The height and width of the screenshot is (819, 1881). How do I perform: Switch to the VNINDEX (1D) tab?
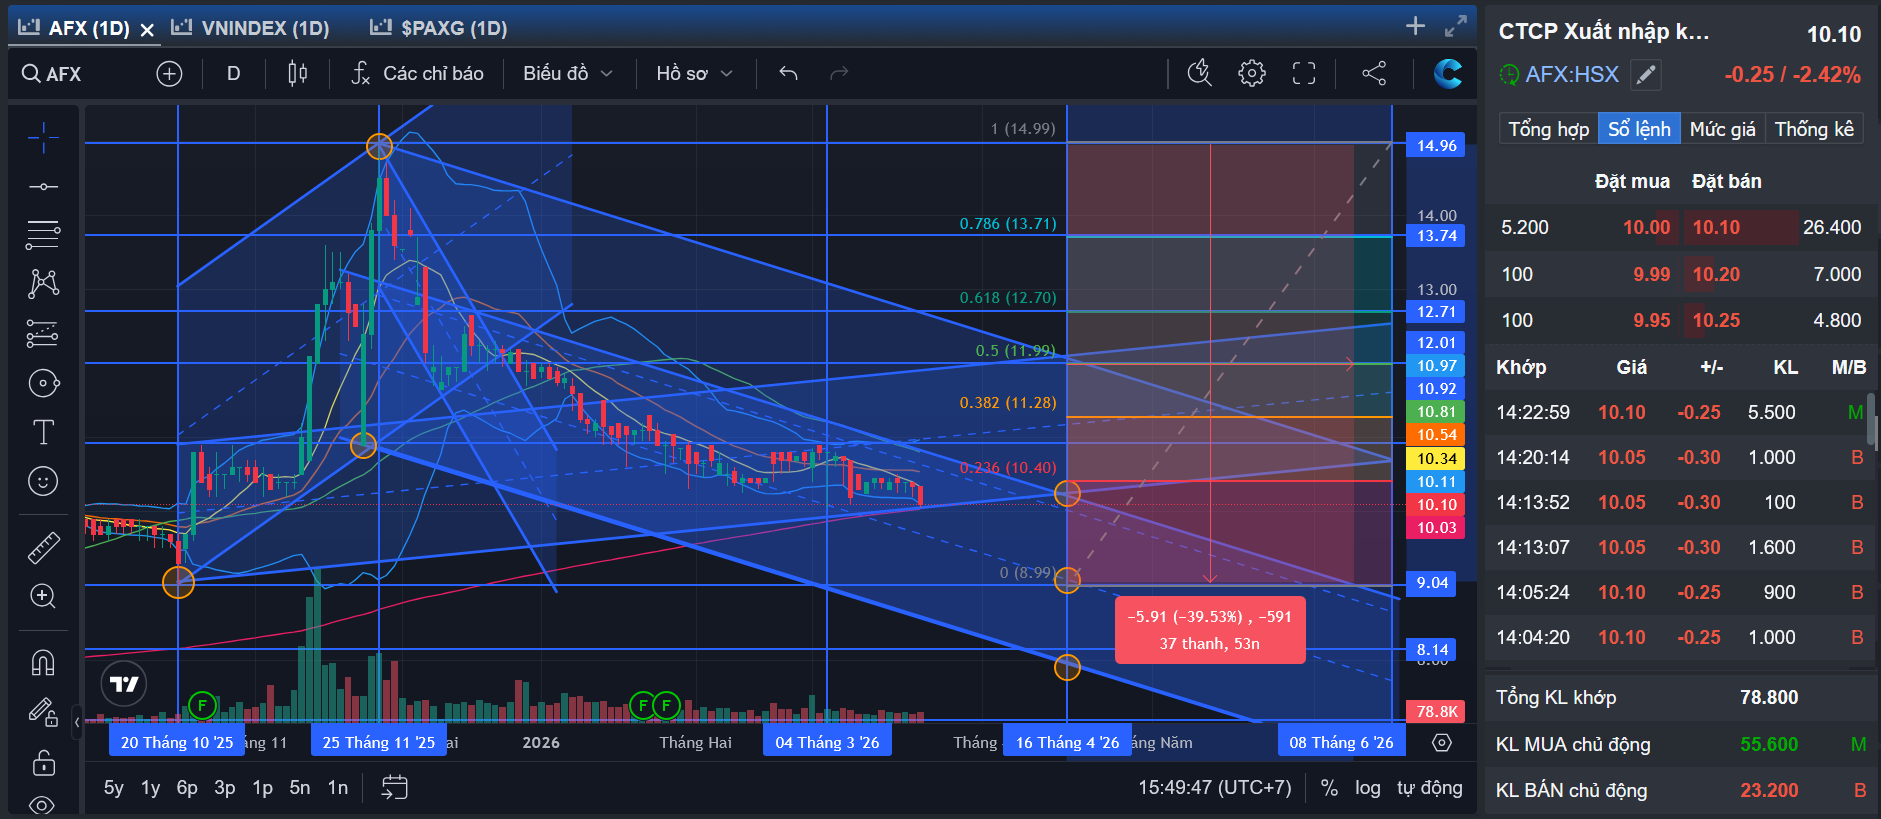250,28
